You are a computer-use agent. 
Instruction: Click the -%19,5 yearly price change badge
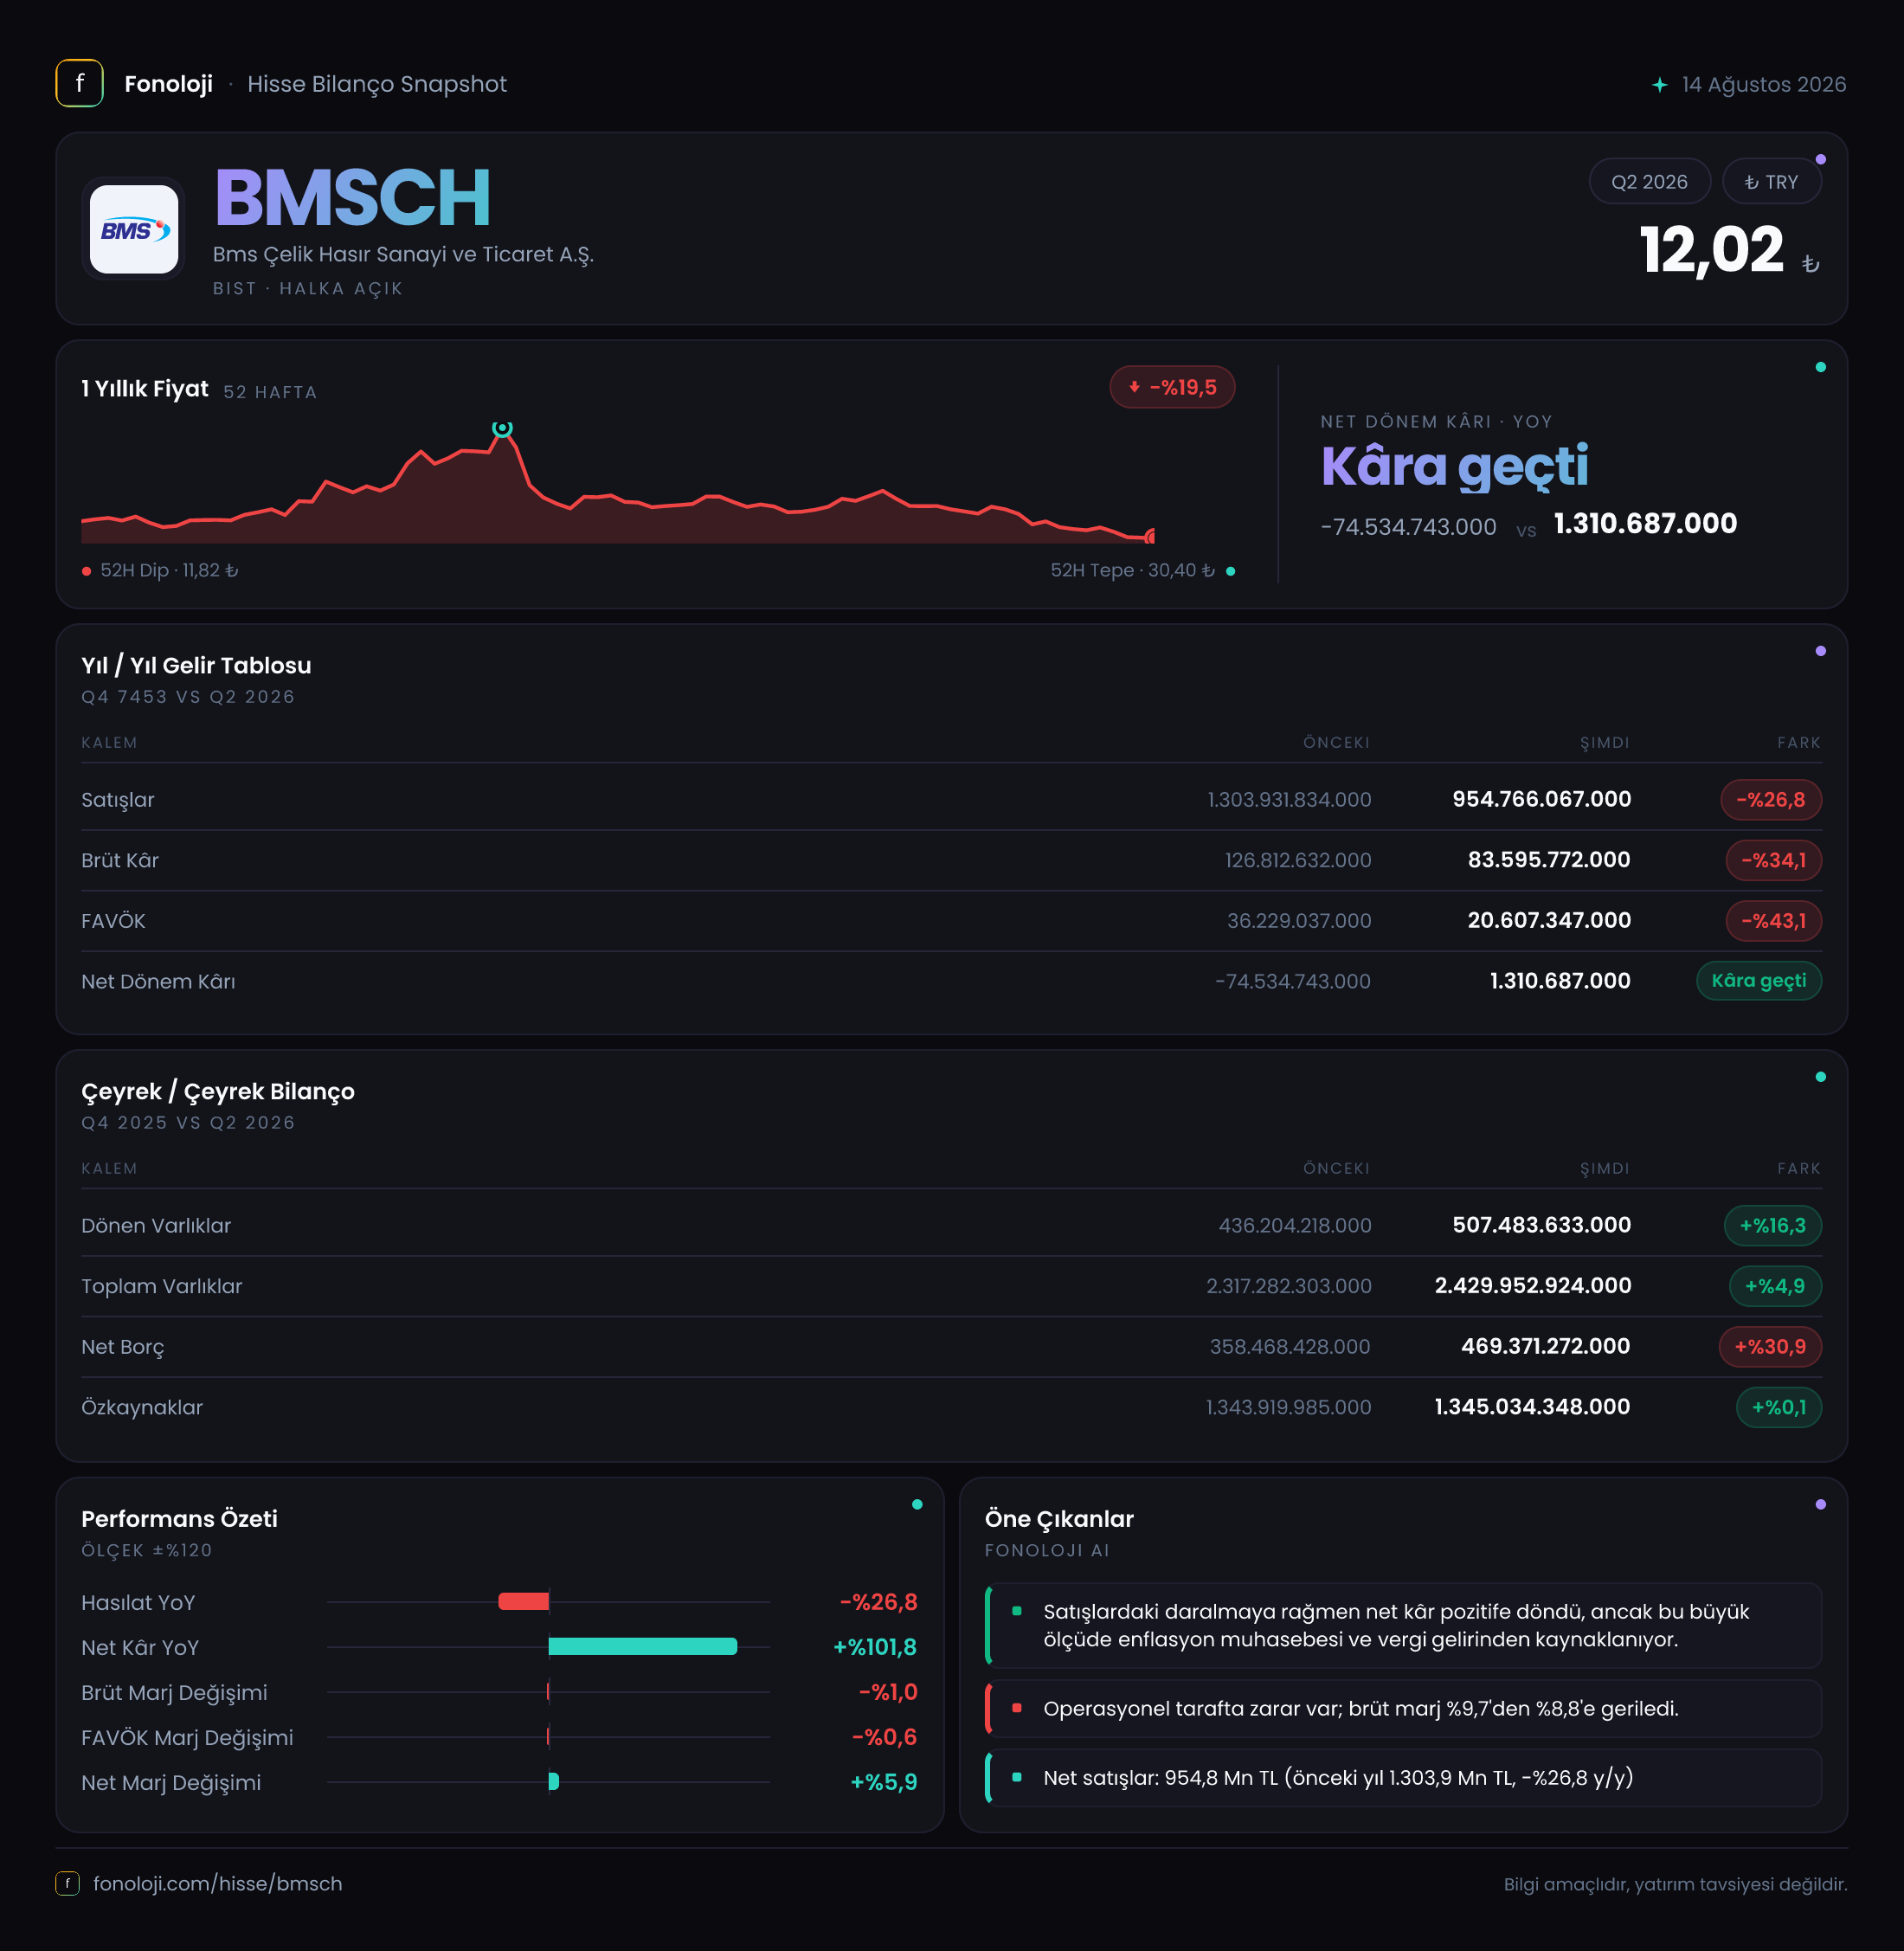(1172, 388)
